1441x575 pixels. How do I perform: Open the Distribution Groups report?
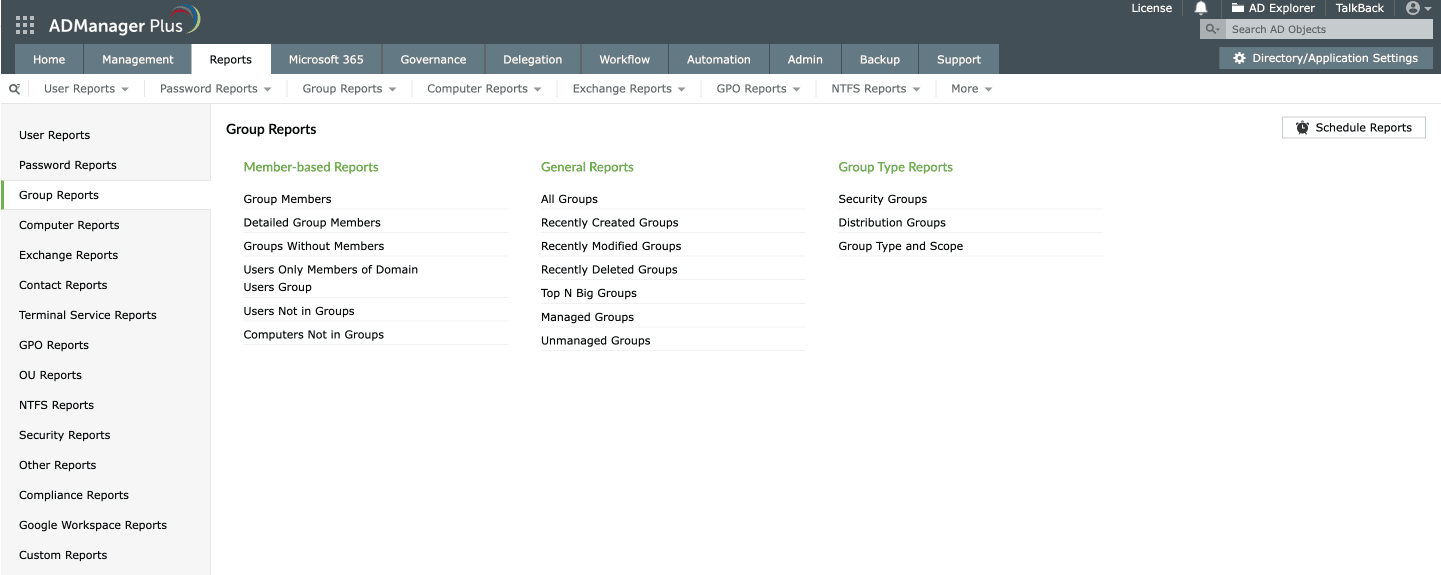coord(892,223)
